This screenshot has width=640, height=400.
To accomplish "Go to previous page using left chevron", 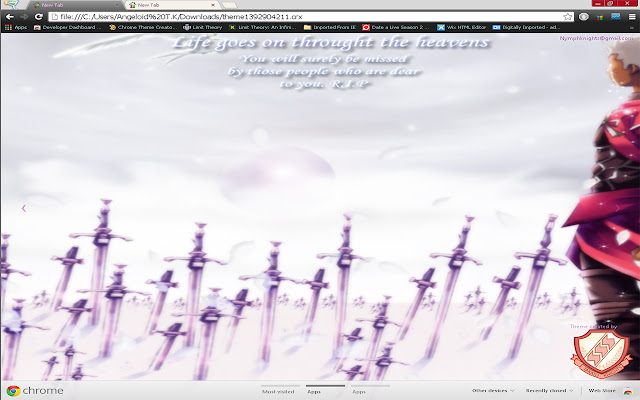I will (x=24, y=208).
